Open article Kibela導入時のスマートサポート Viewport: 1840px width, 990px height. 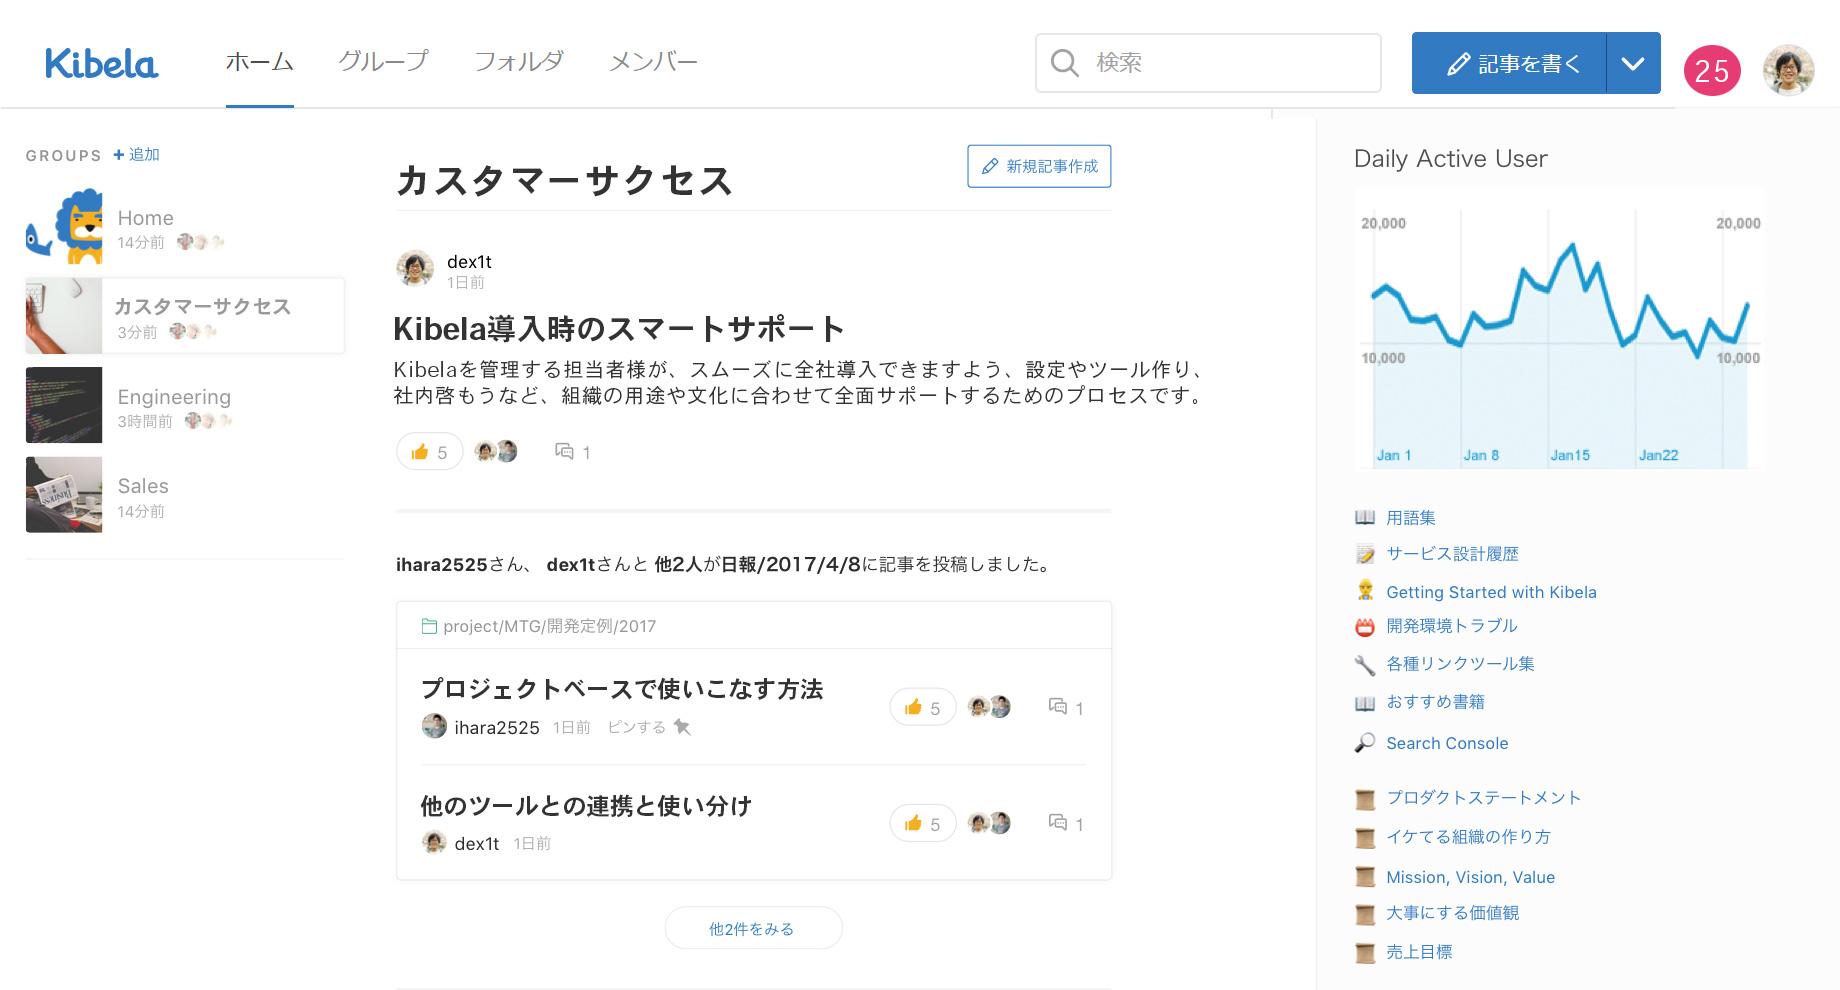click(x=619, y=328)
